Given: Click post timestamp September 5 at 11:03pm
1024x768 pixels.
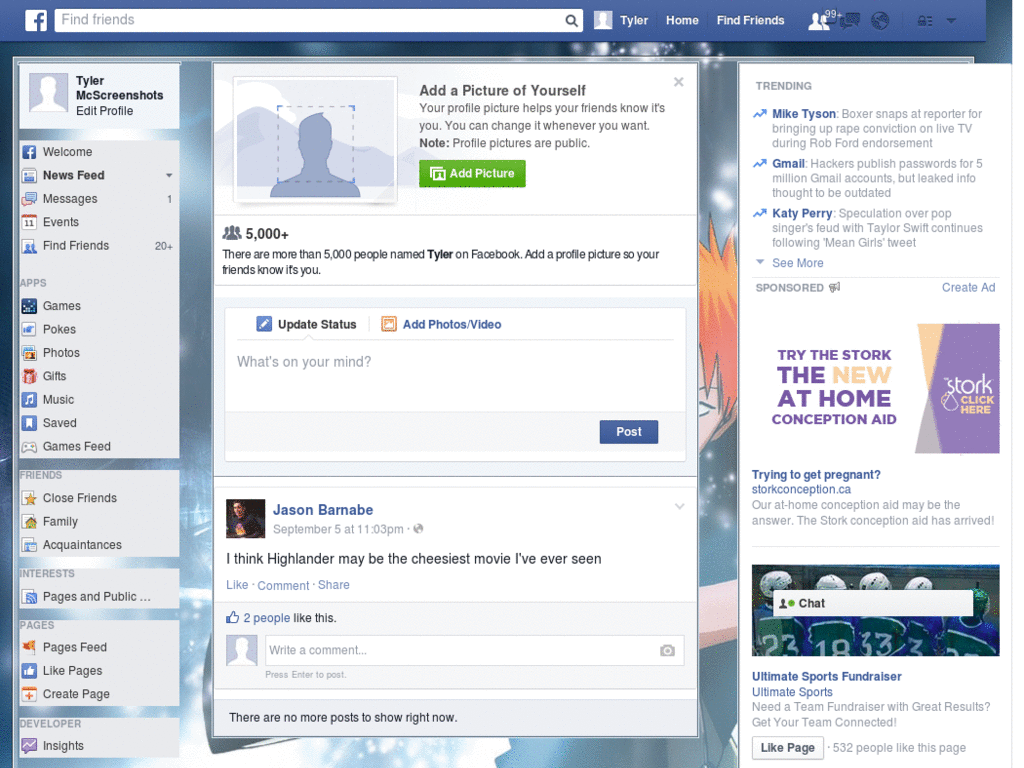Looking at the screenshot, I should tap(338, 530).
